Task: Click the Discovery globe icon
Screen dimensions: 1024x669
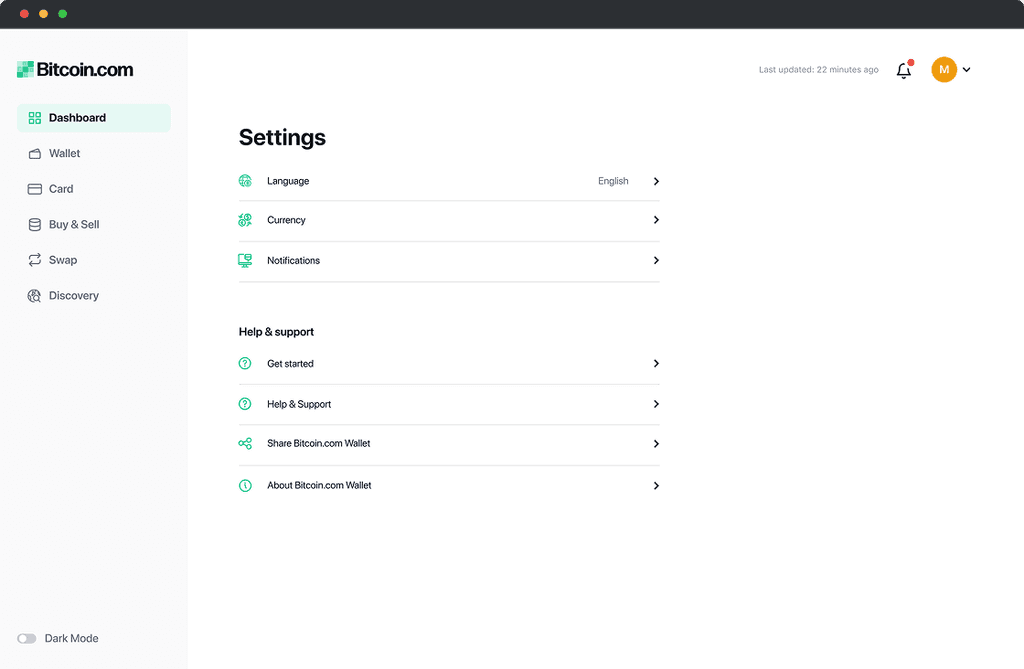Action: click(x=34, y=296)
